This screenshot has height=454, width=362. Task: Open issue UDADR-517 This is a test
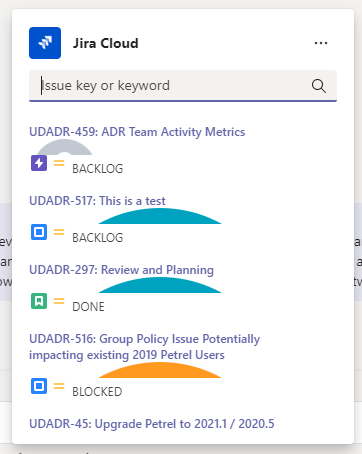point(97,201)
